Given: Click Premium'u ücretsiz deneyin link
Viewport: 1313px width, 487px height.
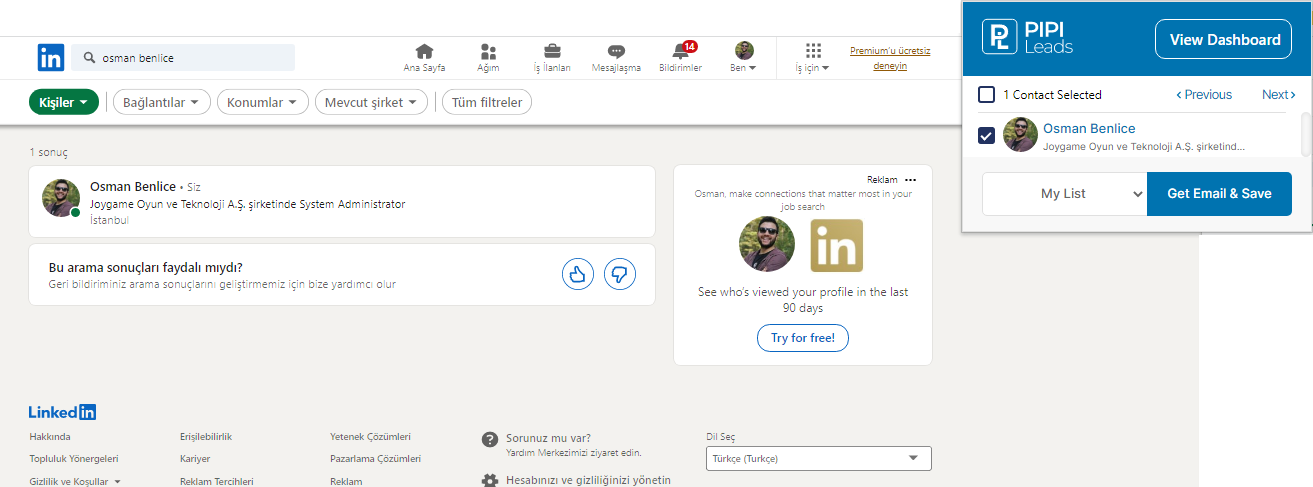Looking at the screenshot, I should tap(890, 58).
